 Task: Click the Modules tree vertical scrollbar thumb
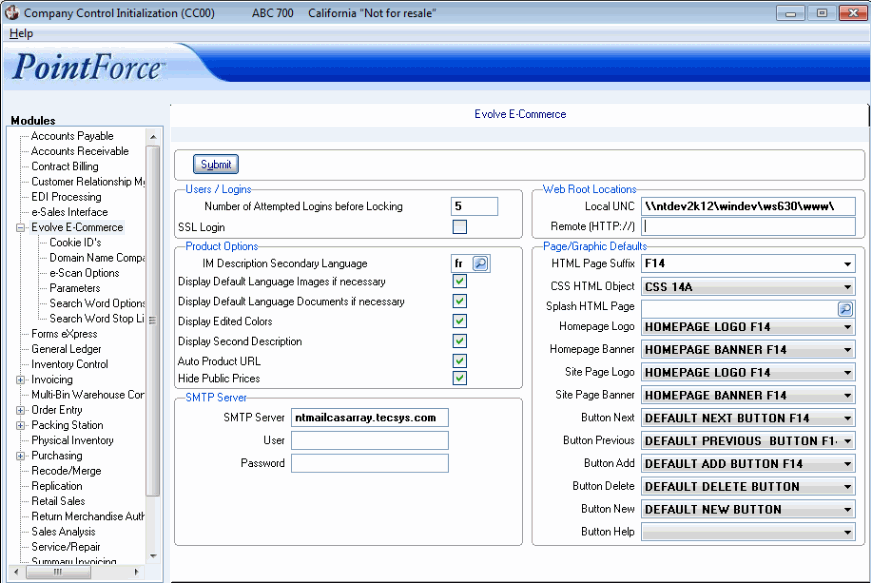tap(153, 320)
